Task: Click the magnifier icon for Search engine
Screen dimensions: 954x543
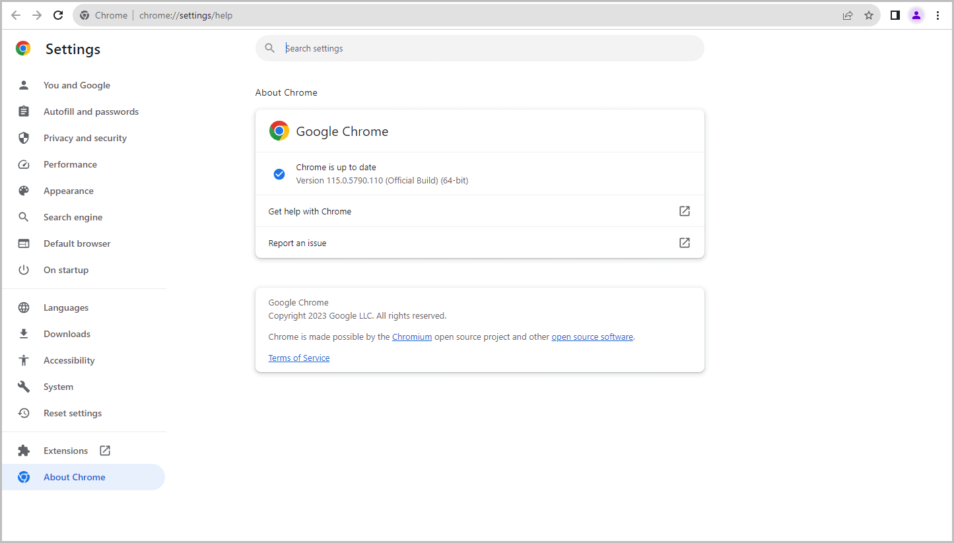Action: click(24, 217)
